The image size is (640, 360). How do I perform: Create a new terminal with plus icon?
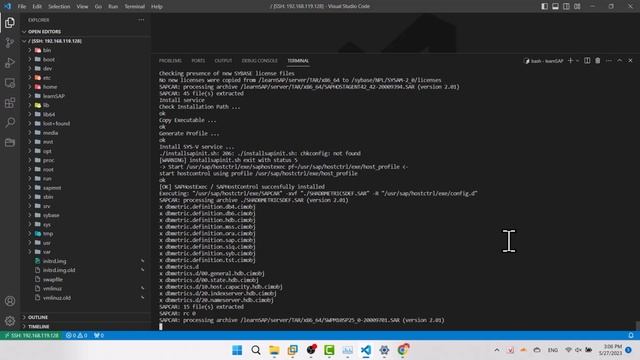point(571,60)
